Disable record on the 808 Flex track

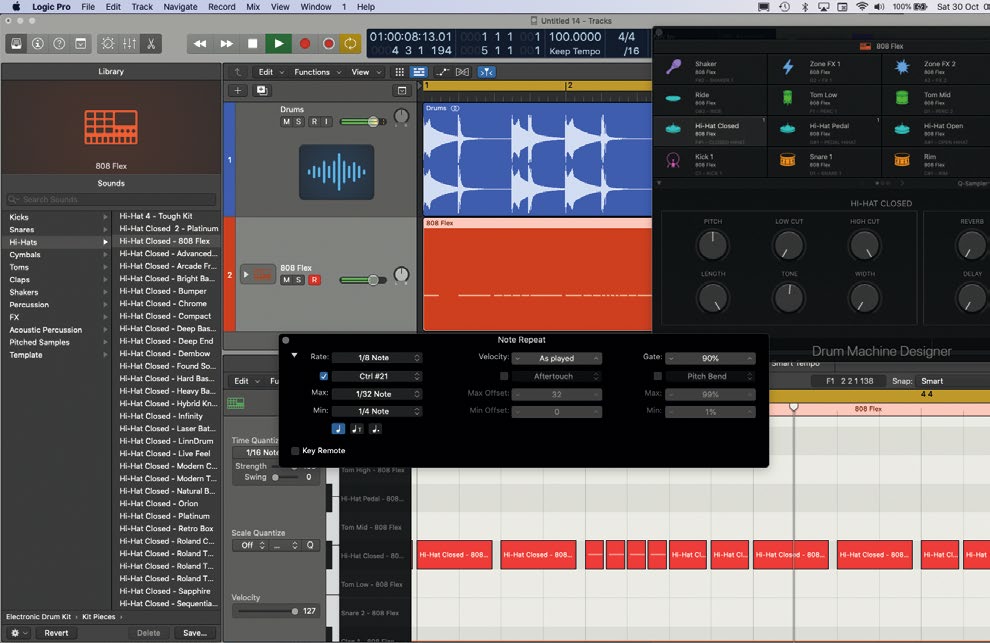(x=314, y=280)
